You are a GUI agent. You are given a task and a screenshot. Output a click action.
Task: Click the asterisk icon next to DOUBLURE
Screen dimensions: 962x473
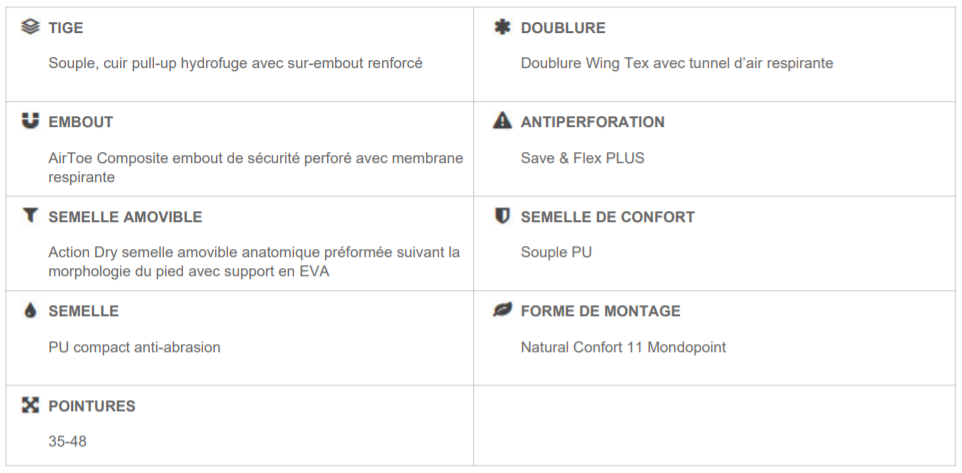502,27
